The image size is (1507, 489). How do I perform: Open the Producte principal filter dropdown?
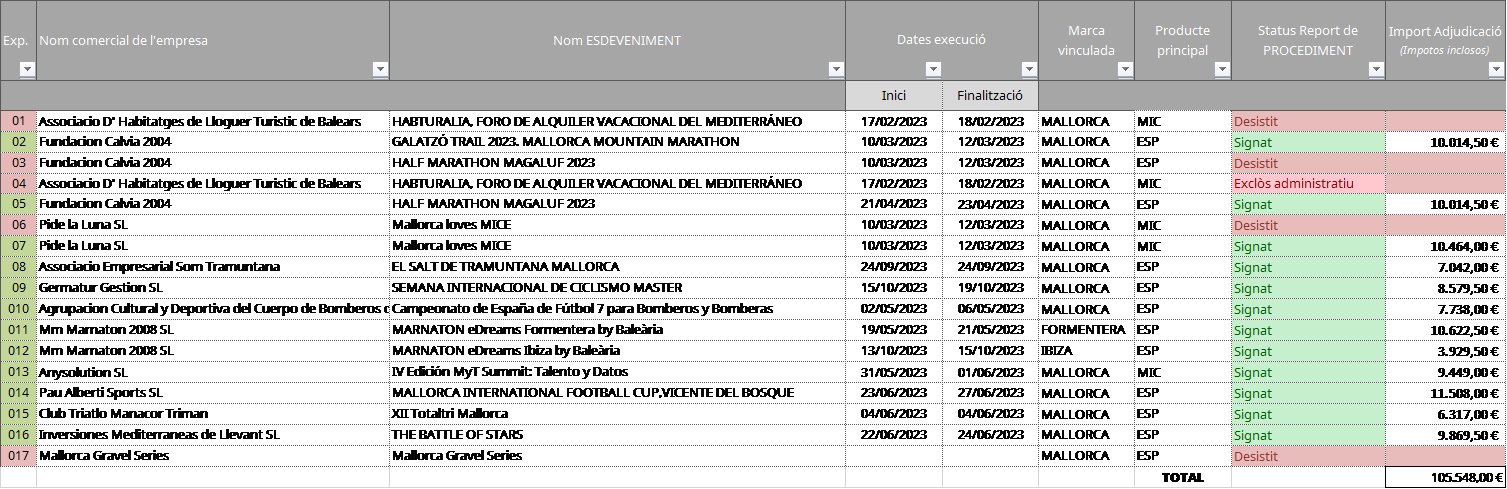pos(1222,69)
